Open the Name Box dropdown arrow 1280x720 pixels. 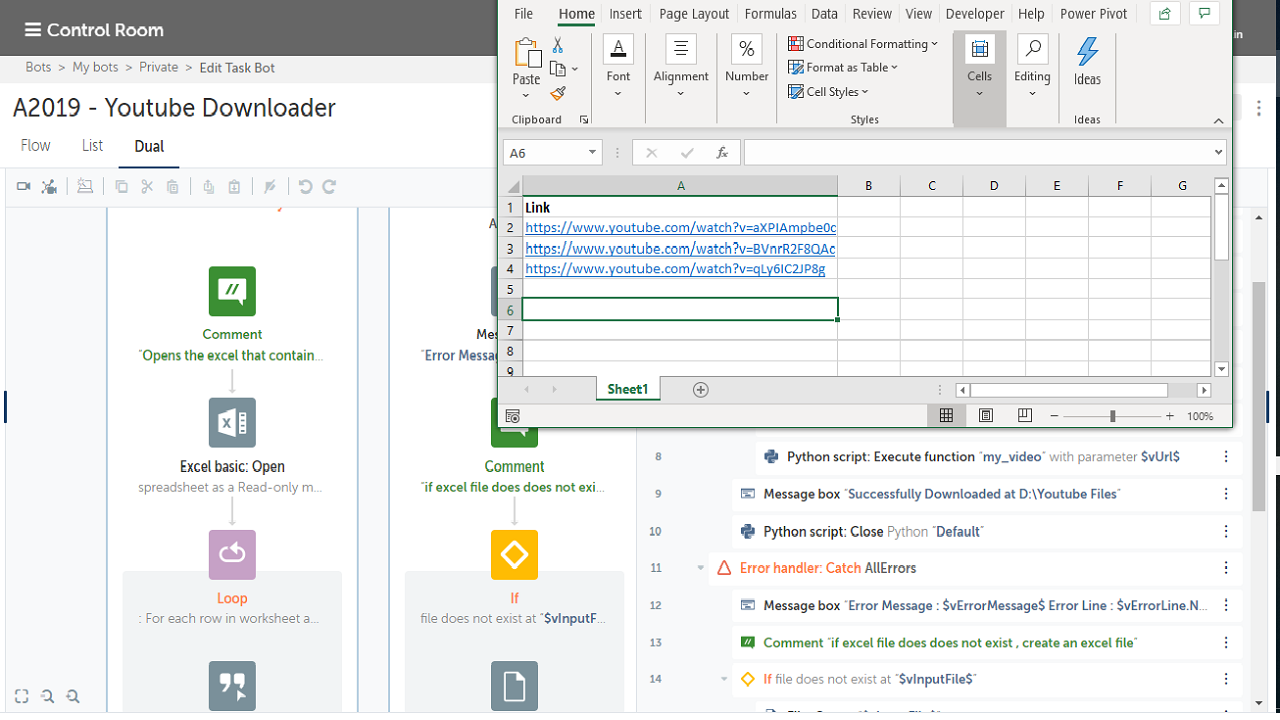click(592, 153)
